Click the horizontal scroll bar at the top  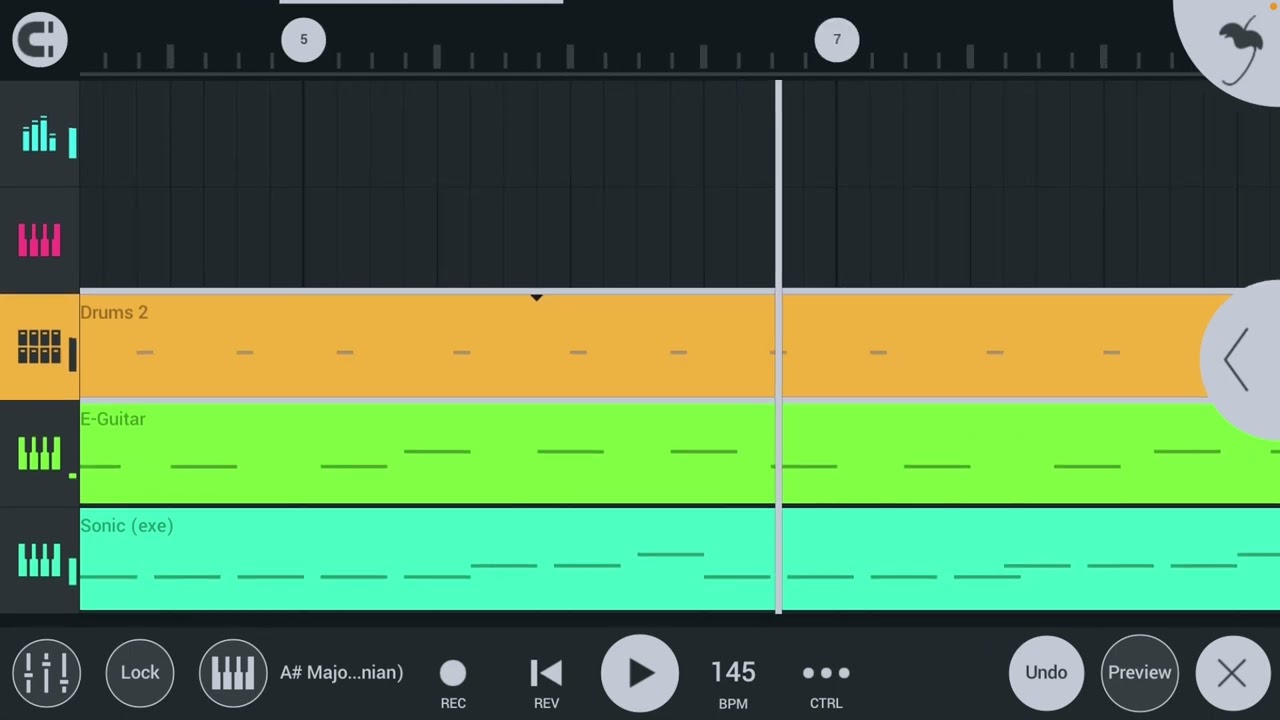point(421,2)
